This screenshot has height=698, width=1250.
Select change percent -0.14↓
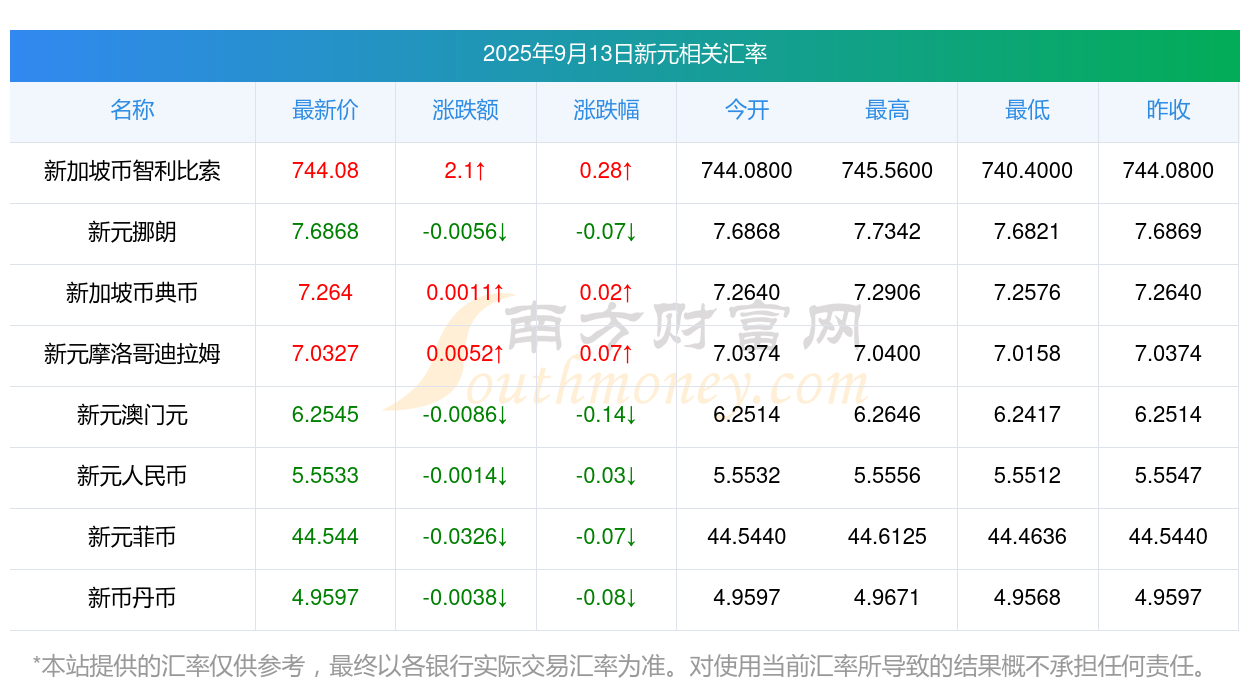(x=606, y=415)
